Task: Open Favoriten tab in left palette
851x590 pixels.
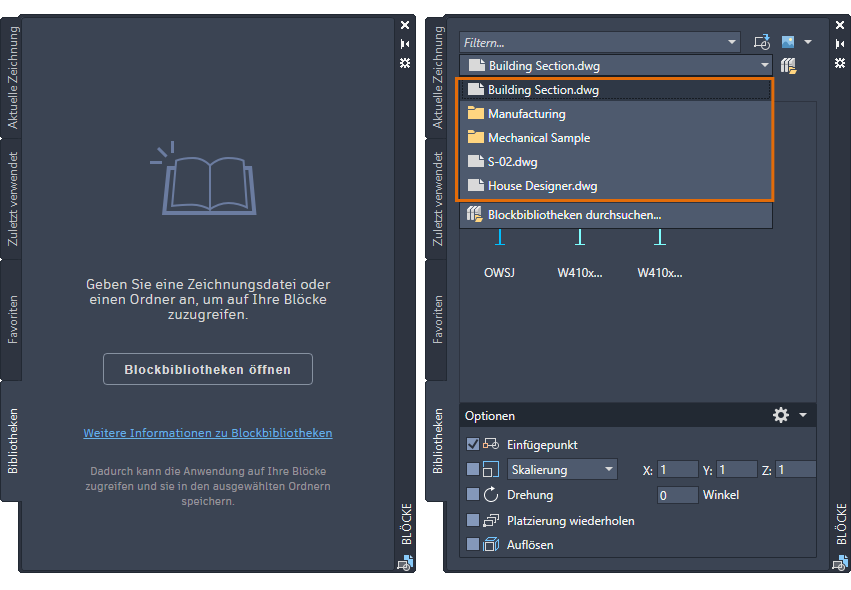Action: click(x=12, y=319)
